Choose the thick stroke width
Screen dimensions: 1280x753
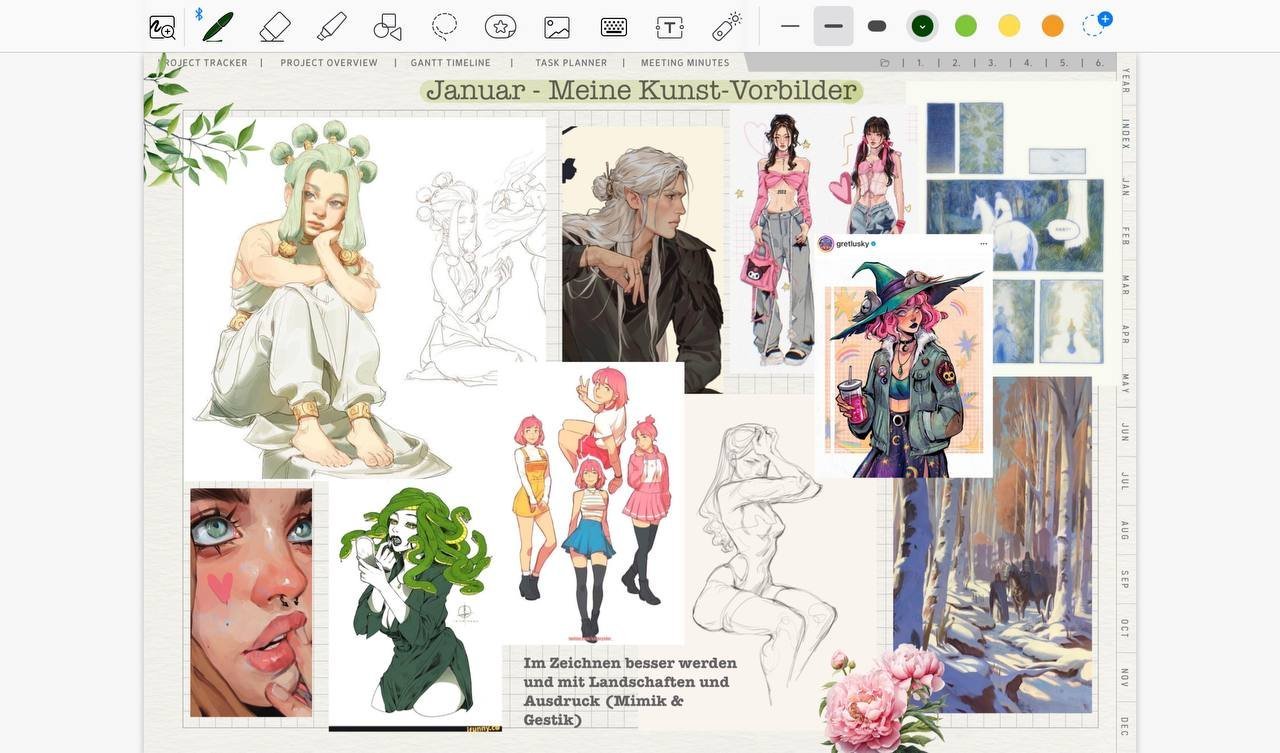point(877,26)
